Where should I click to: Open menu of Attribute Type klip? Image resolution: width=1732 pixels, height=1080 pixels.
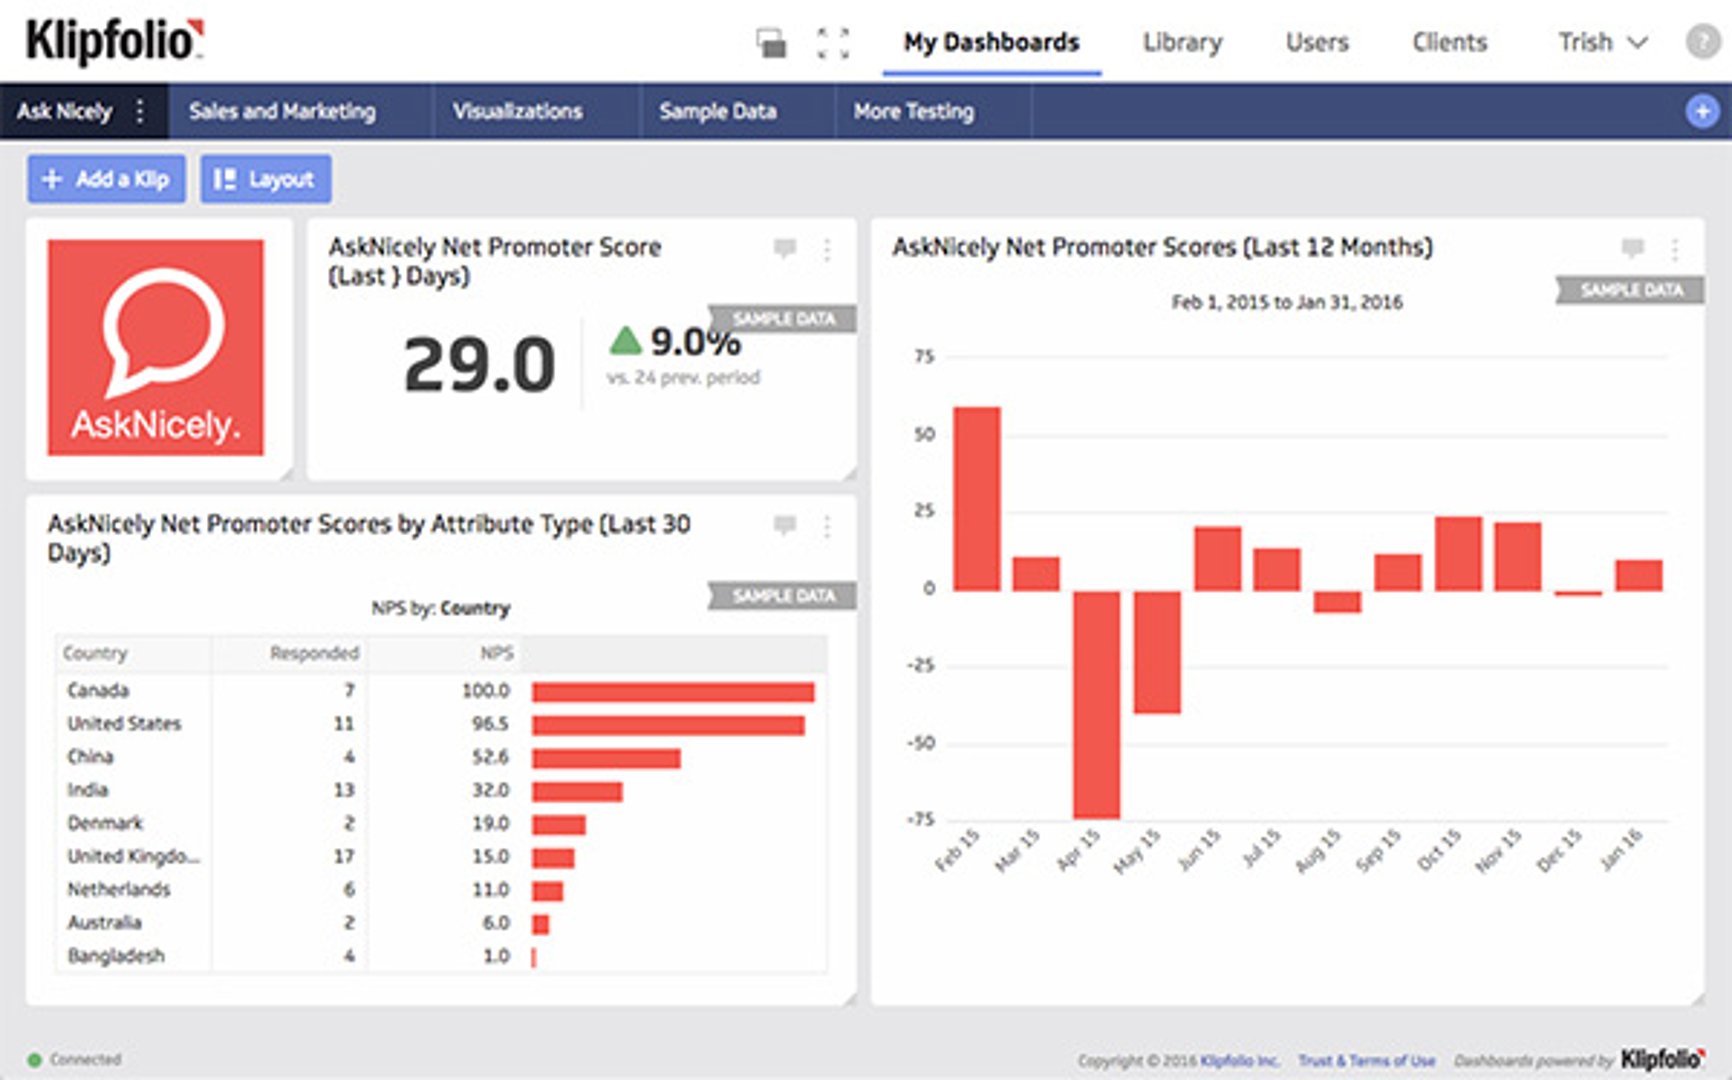pos(827,526)
